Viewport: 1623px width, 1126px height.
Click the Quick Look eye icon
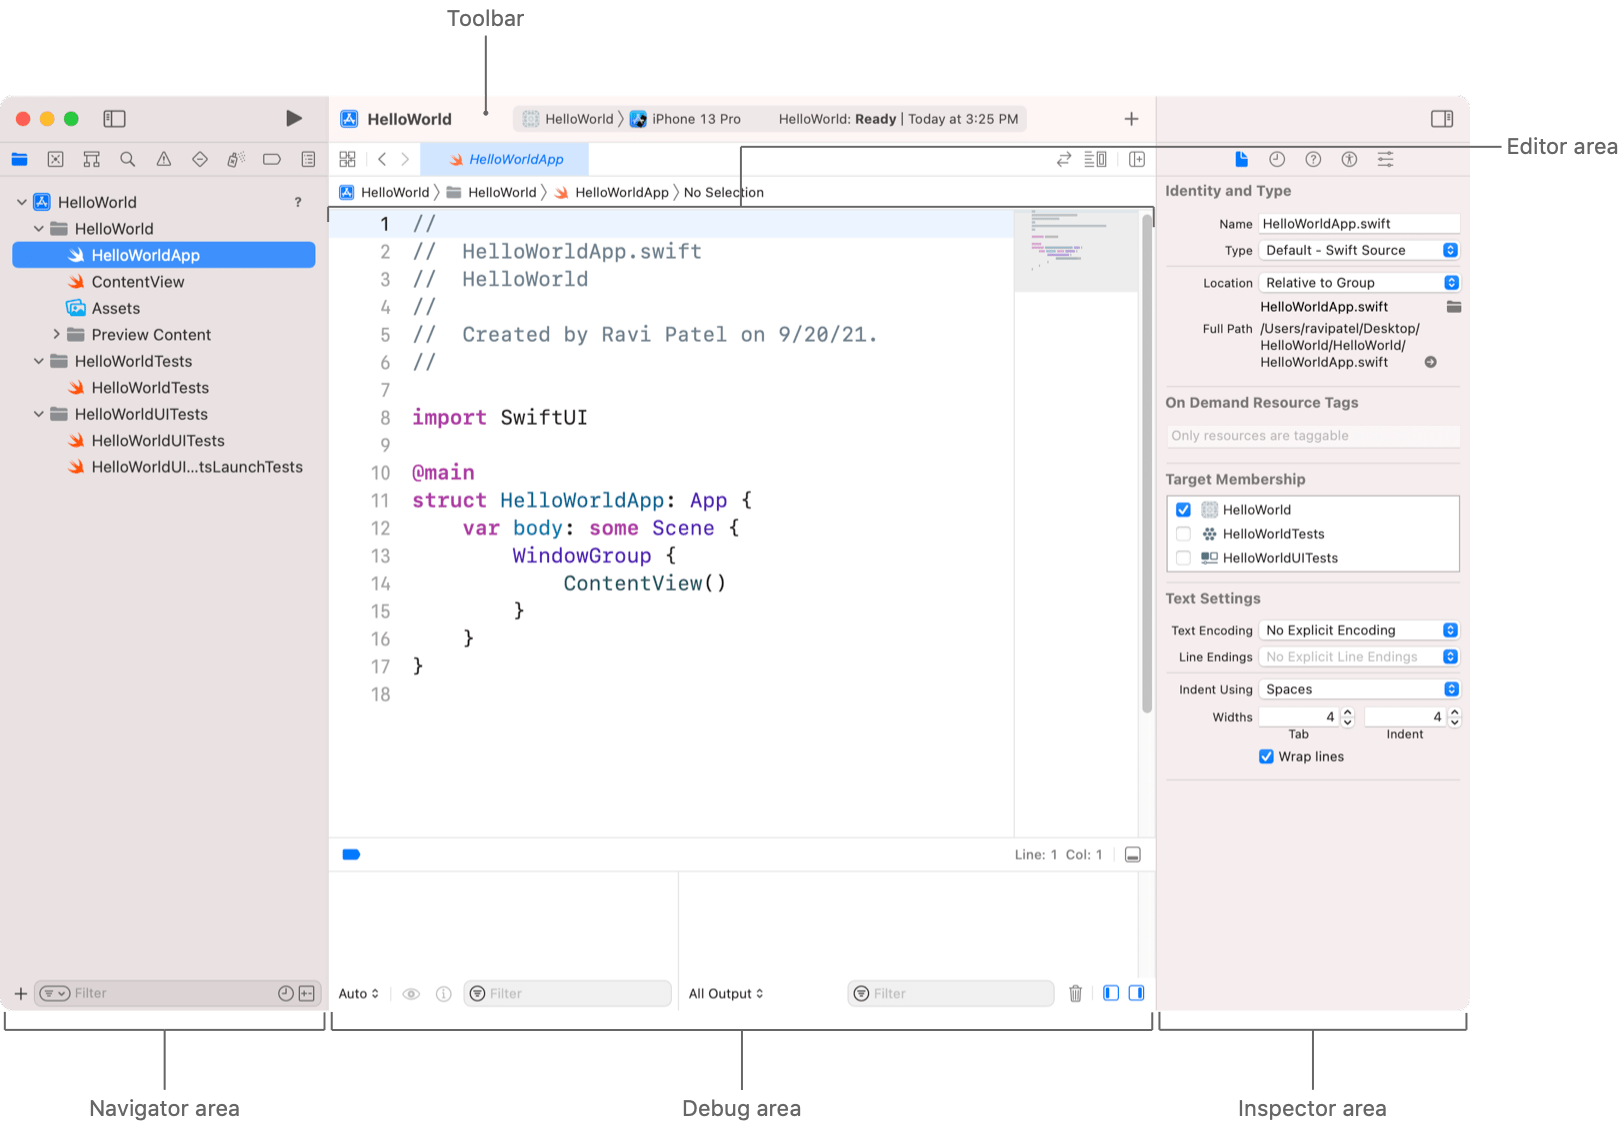pyautogui.click(x=411, y=994)
